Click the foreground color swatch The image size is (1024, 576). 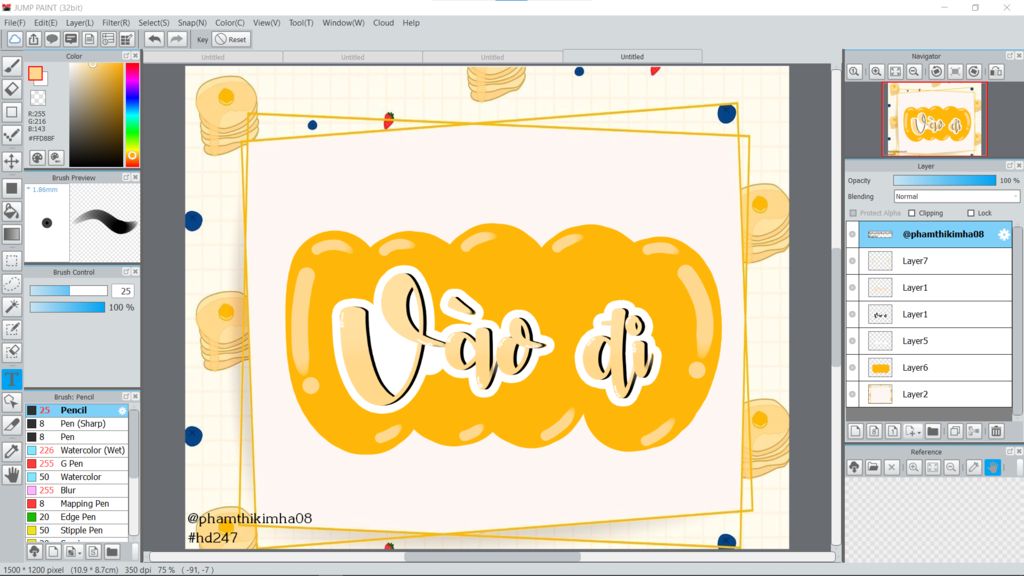[x=35, y=73]
